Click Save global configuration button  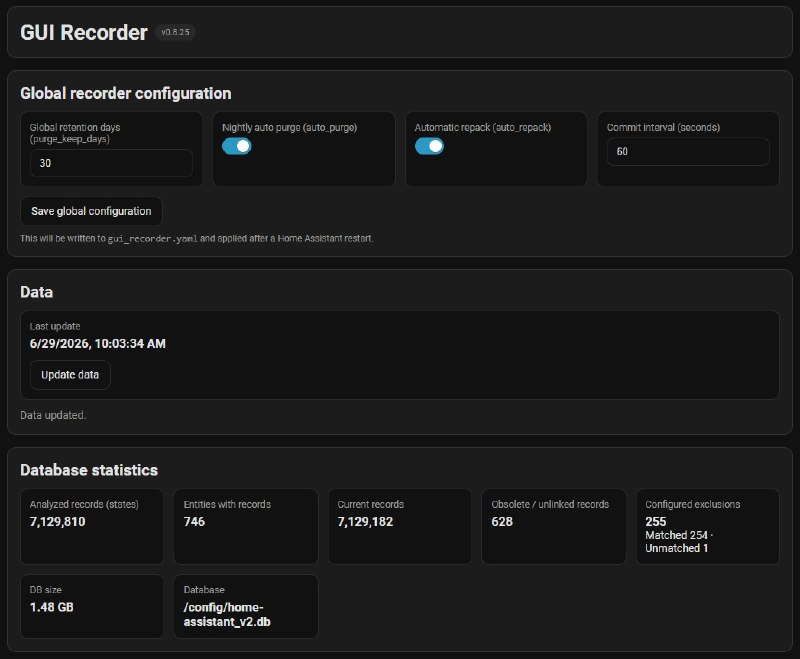click(x=91, y=211)
